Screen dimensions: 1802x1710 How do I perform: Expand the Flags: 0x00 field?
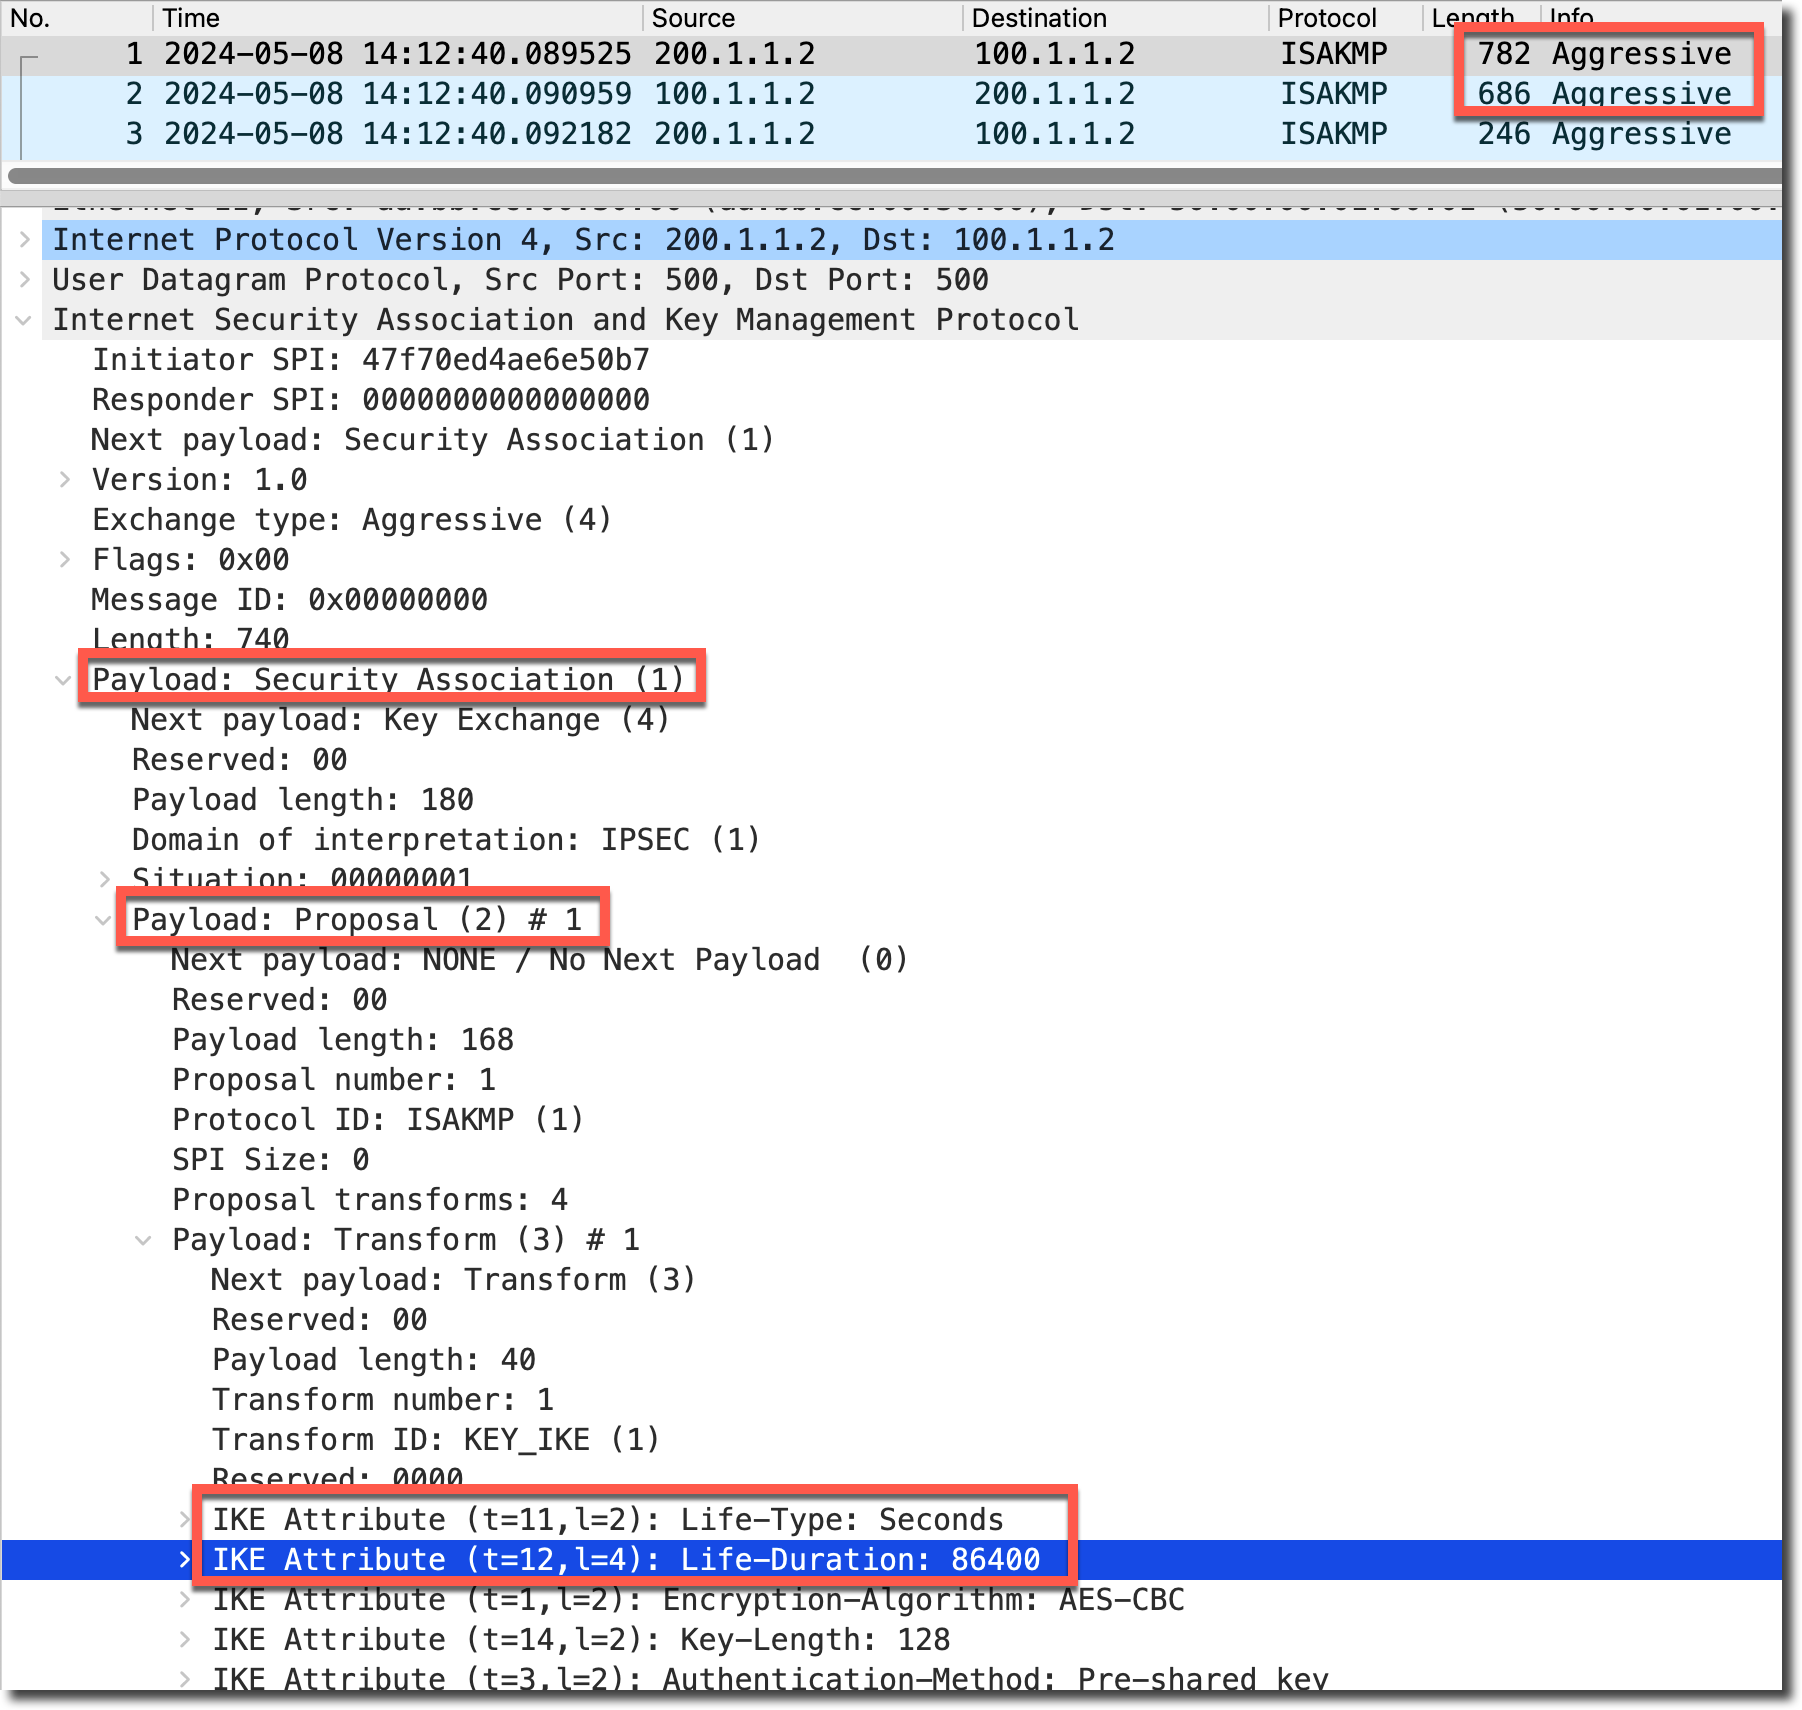65,560
